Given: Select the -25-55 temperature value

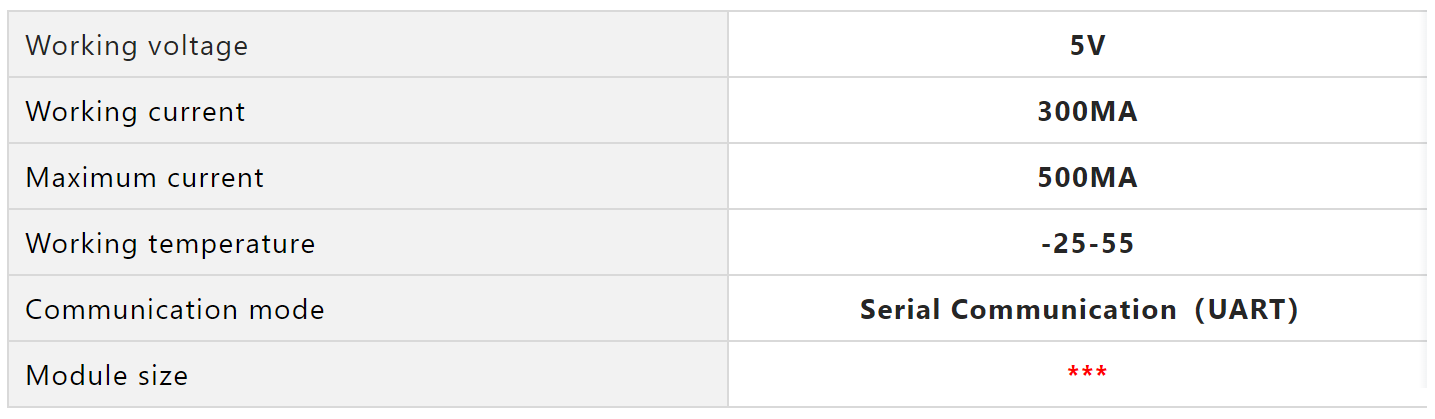Looking at the screenshot, I should [1087, 243].
